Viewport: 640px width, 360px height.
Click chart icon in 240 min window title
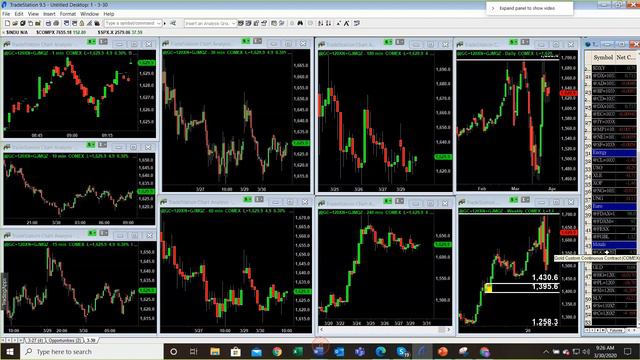[x=322, y=203]
